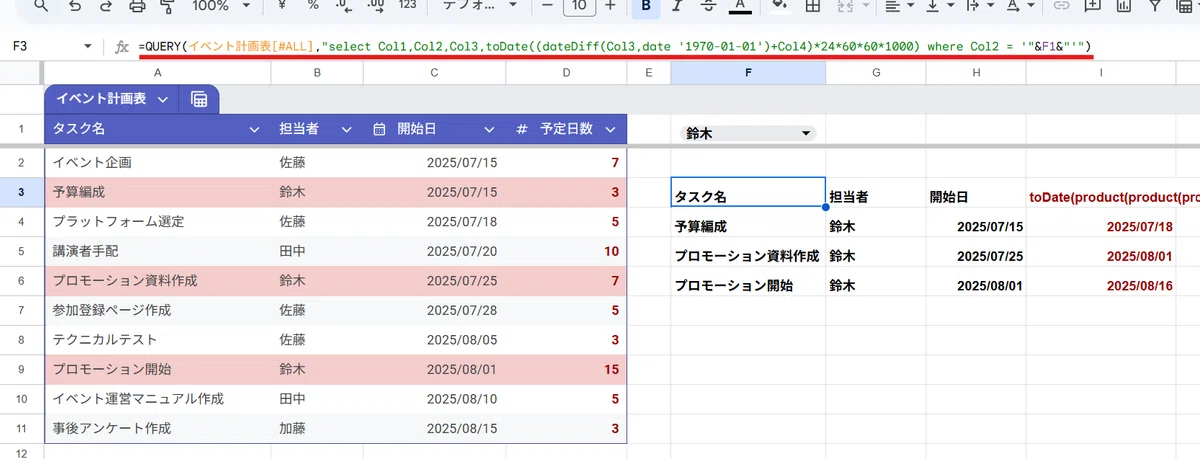Toggle italic formatting
Viewport: 1200px width, 459px height.
click(x=677, y=5)
